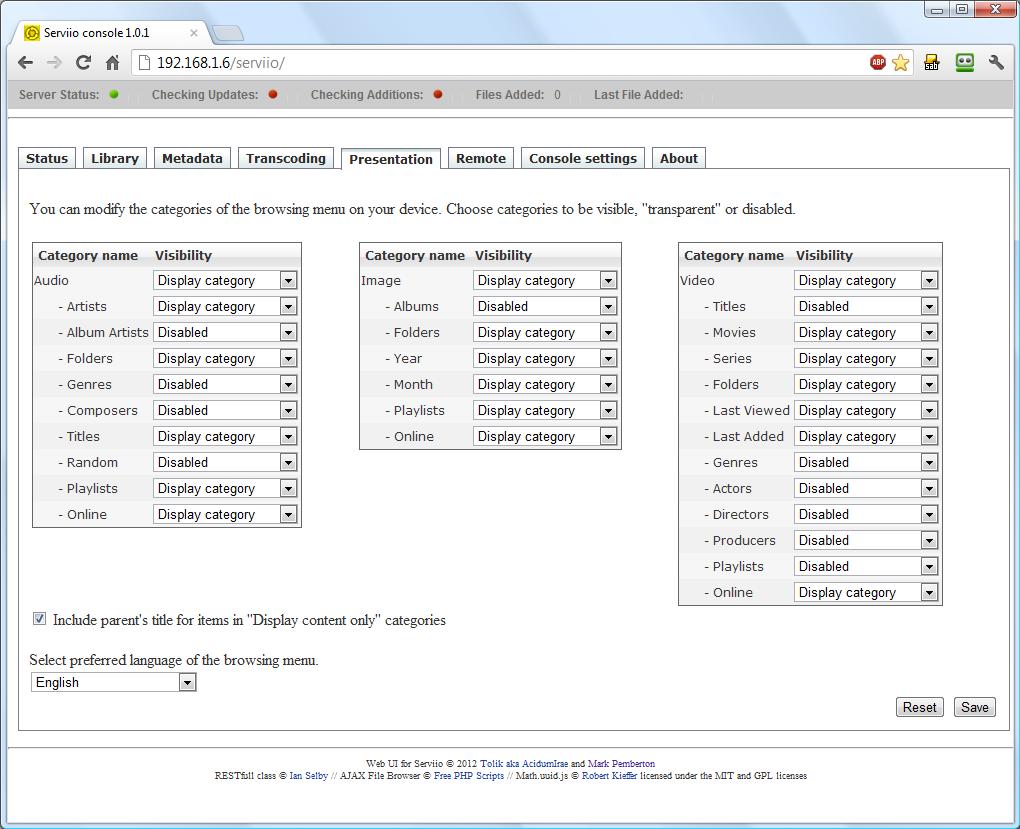Image resolution: width=1020 pixels, height=829 pixels.
Task: Expand Image Albums visibility dropdown
Action: click(x=545, y=306)
